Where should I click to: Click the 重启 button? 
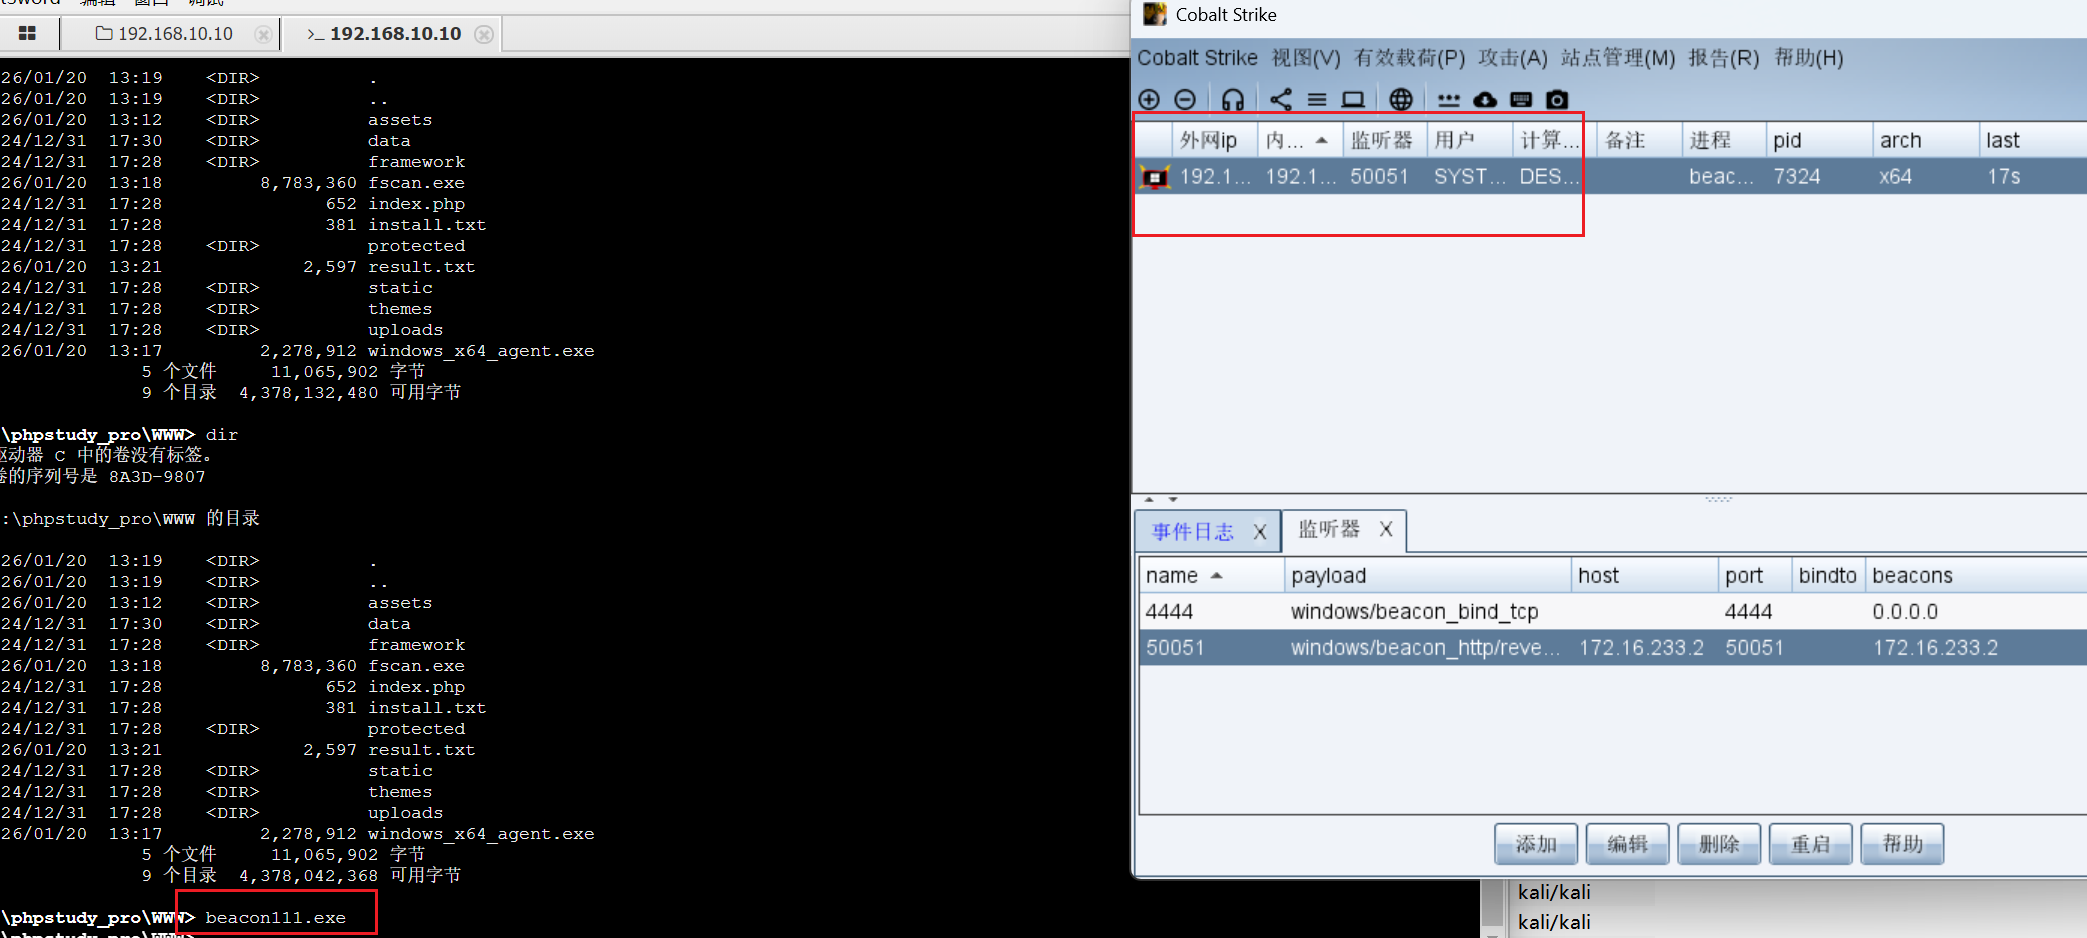click(1810, 844)
